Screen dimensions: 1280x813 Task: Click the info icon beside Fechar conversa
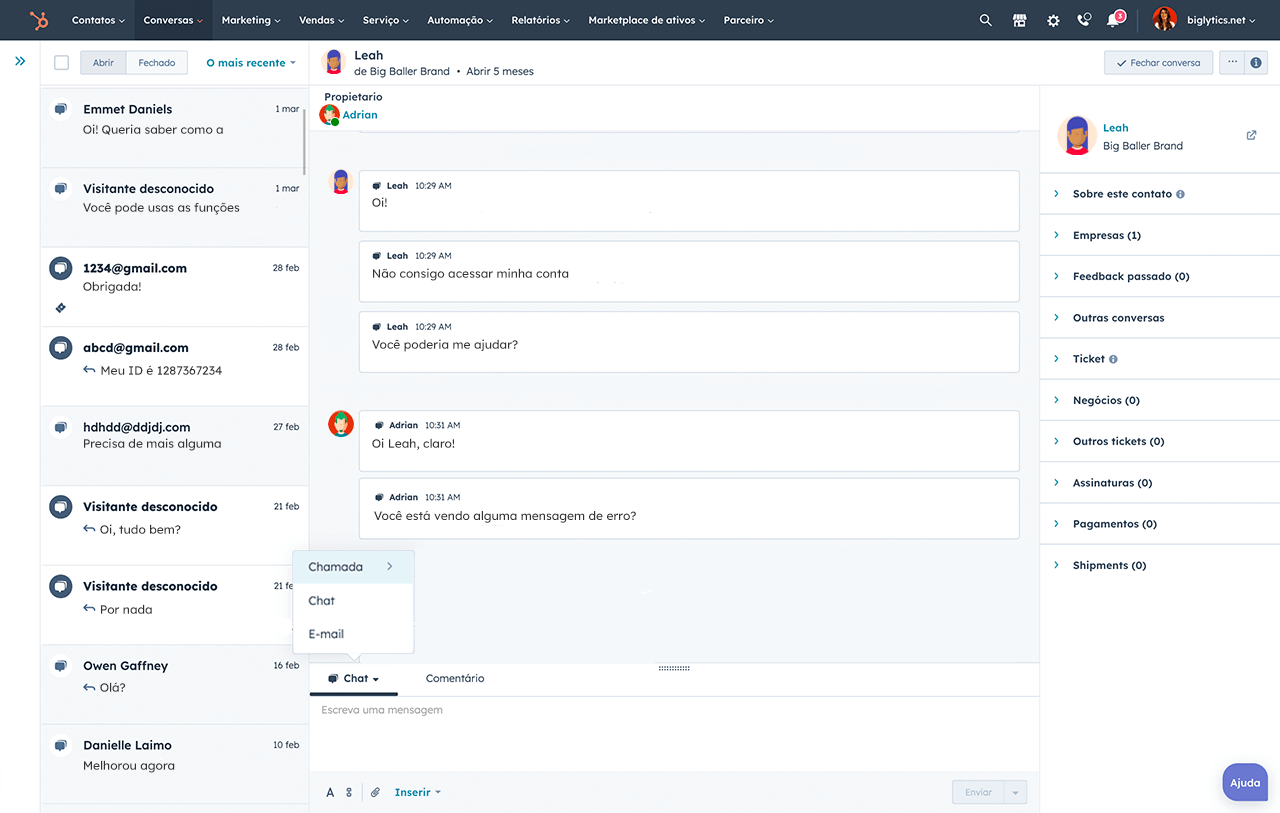click(x=1257, y=62)
